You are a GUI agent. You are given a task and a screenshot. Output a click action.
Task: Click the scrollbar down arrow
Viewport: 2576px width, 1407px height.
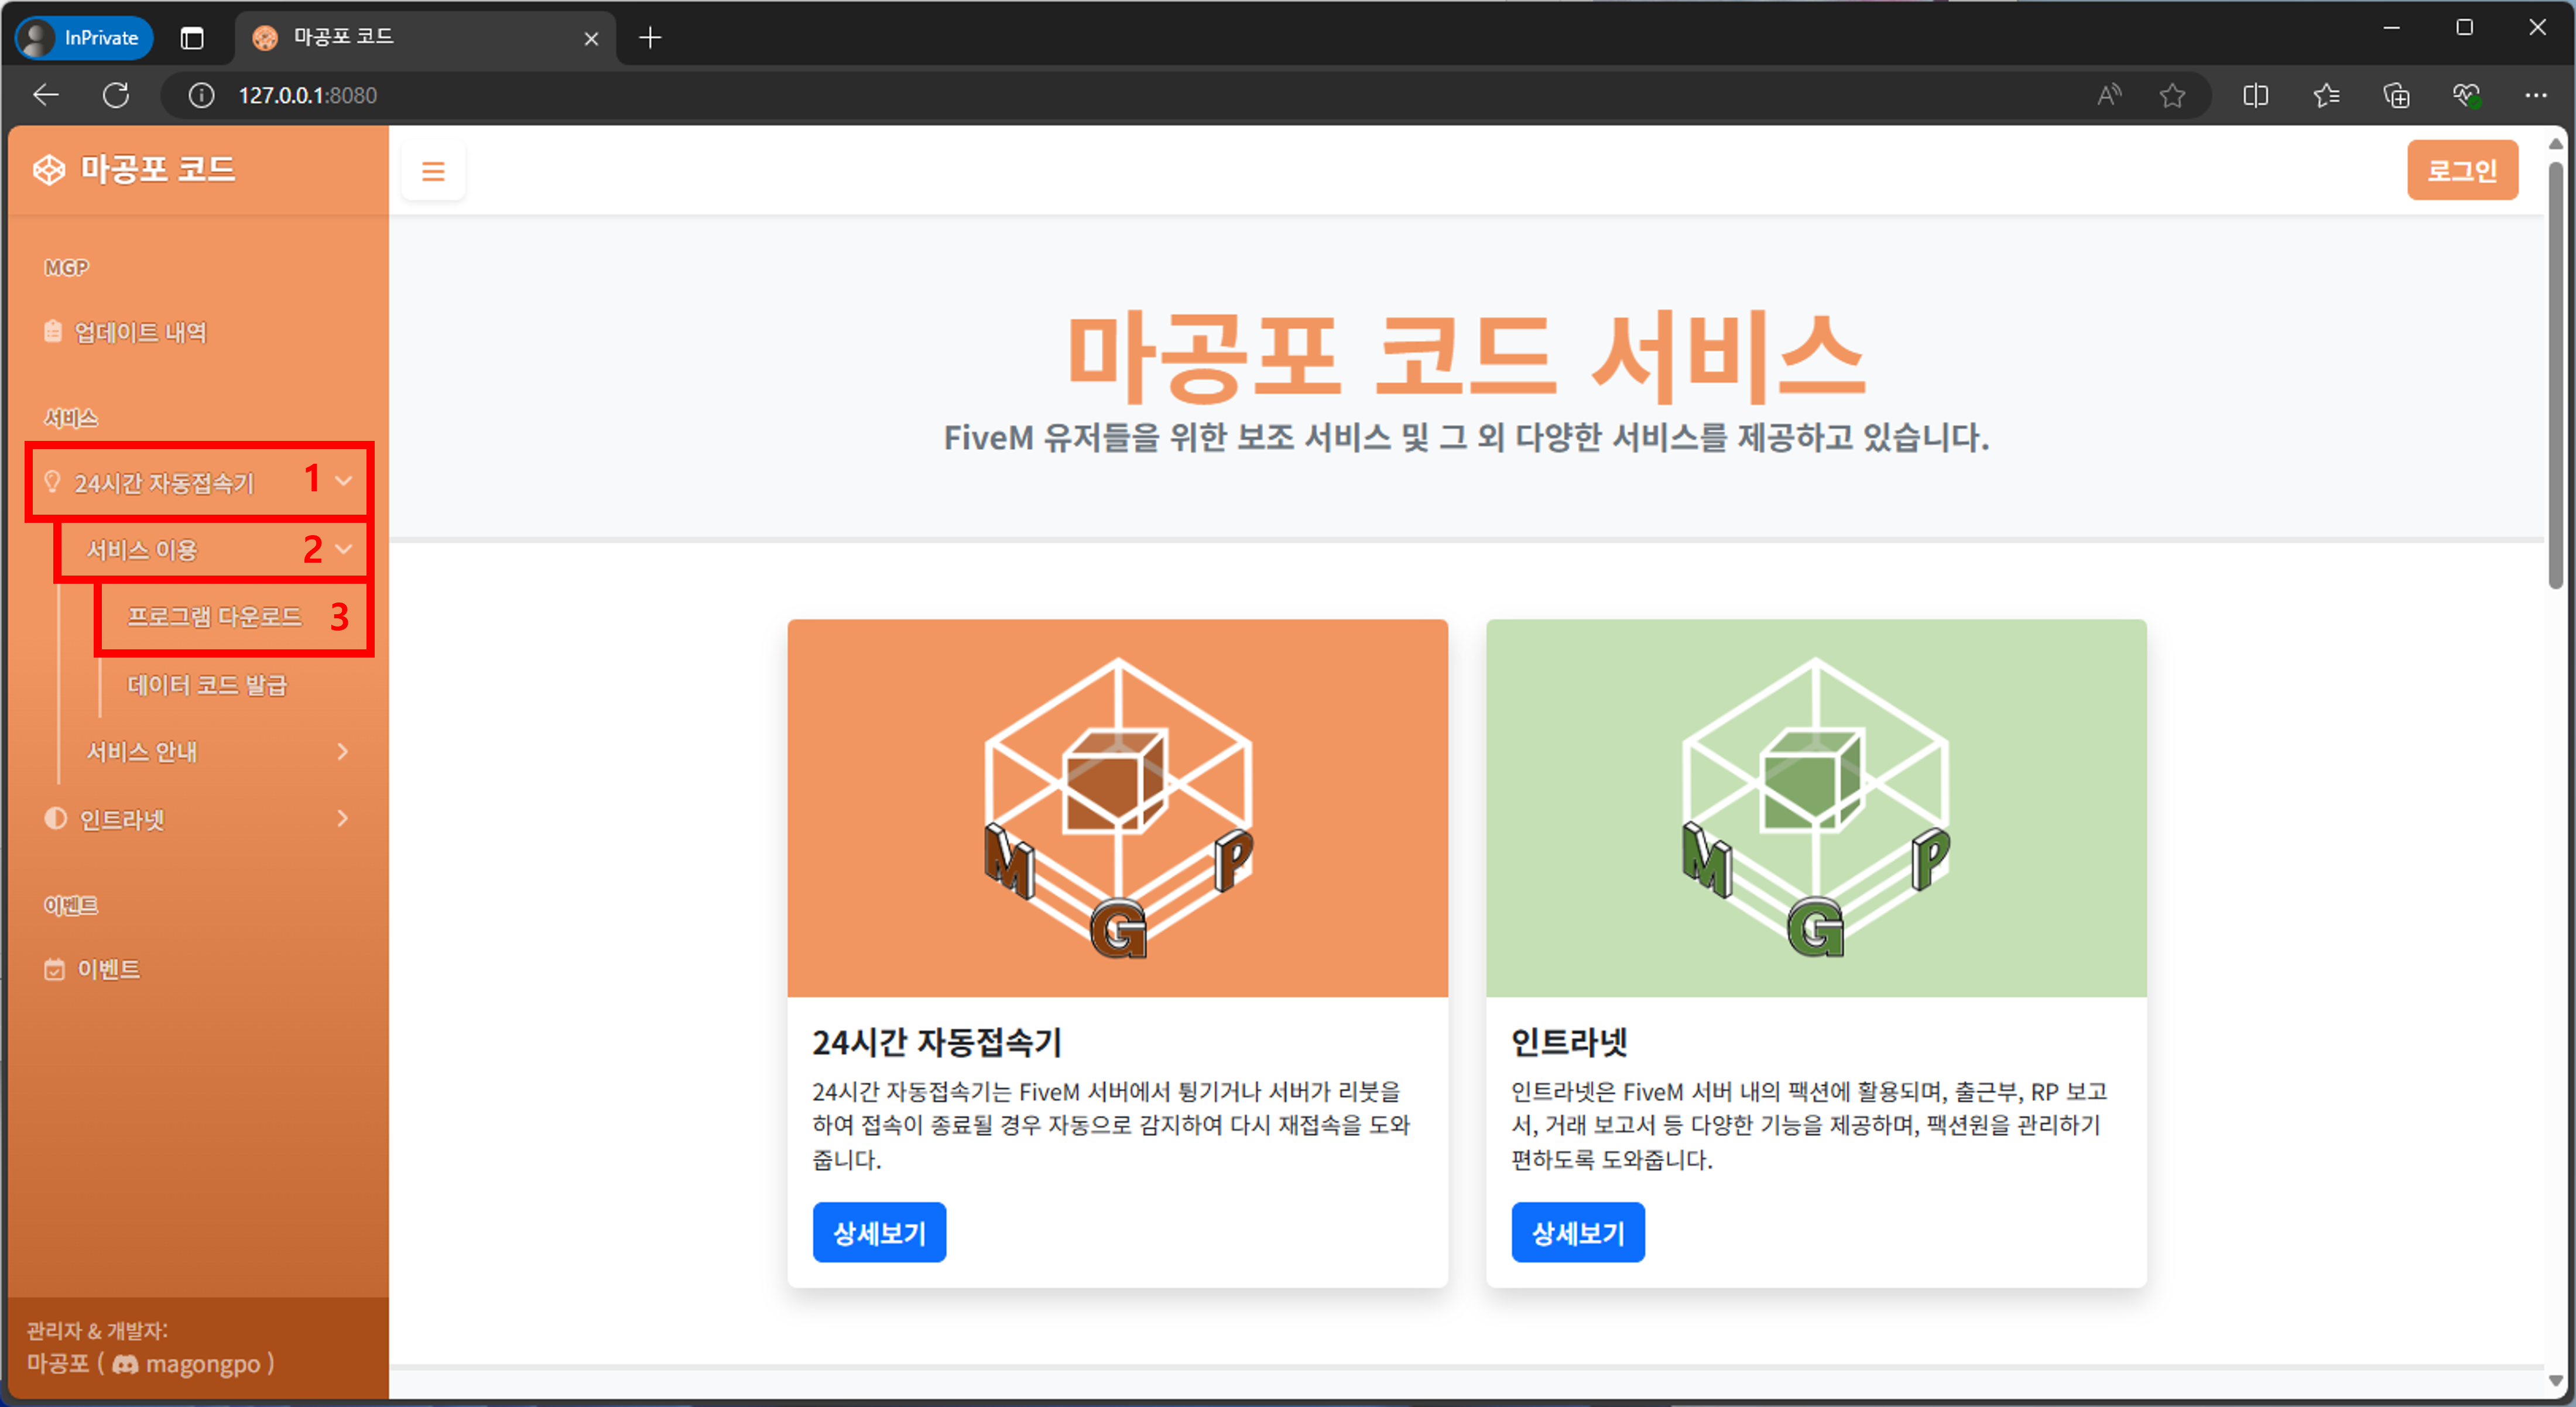(x=2555, y=1380)
